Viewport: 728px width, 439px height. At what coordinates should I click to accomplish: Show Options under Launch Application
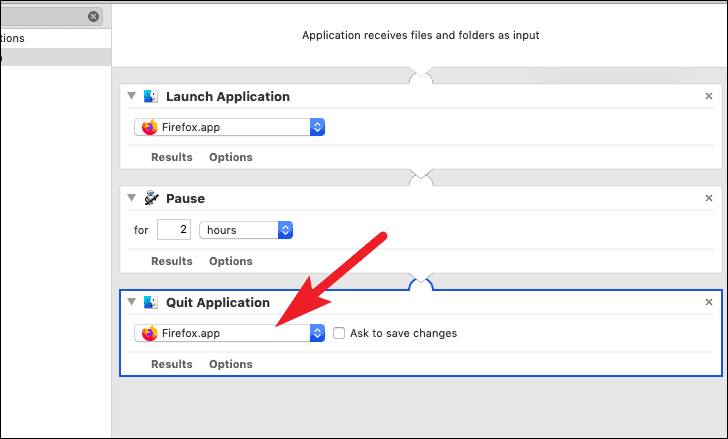tap(231, 157)
